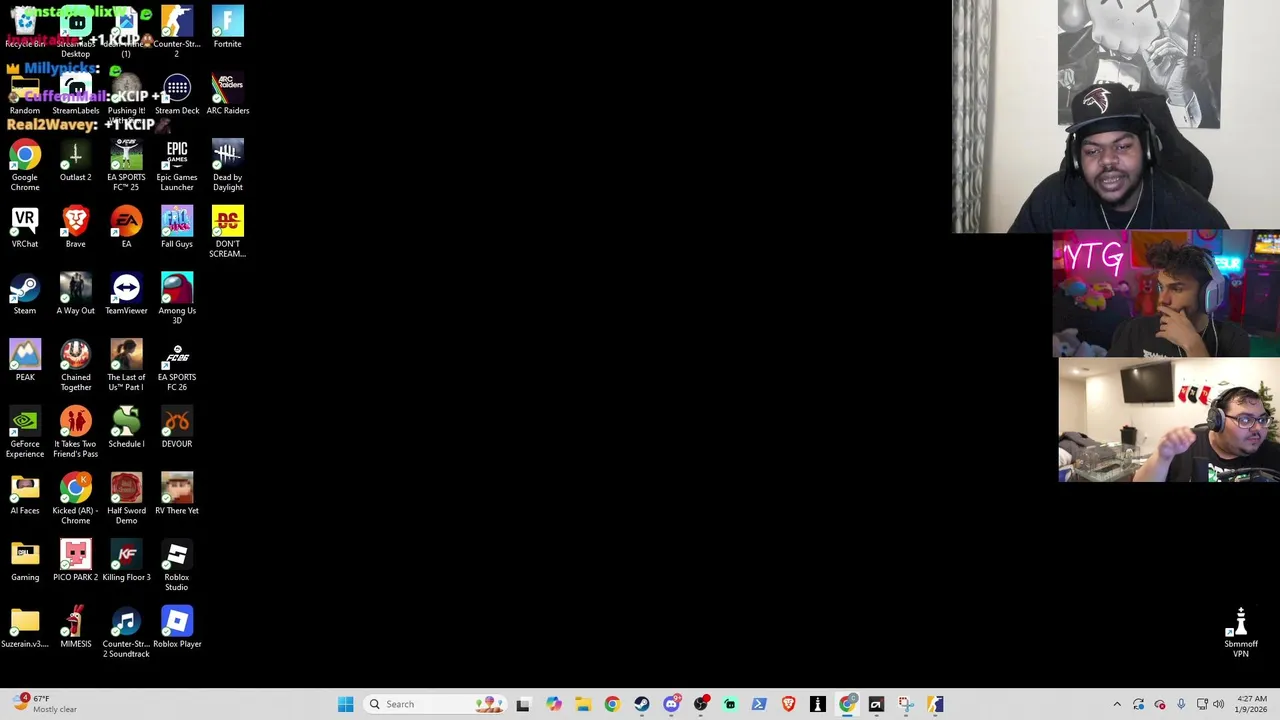
Task: Open the Counter-Strike 2 desktop shortcut
Action: (177, 32)
